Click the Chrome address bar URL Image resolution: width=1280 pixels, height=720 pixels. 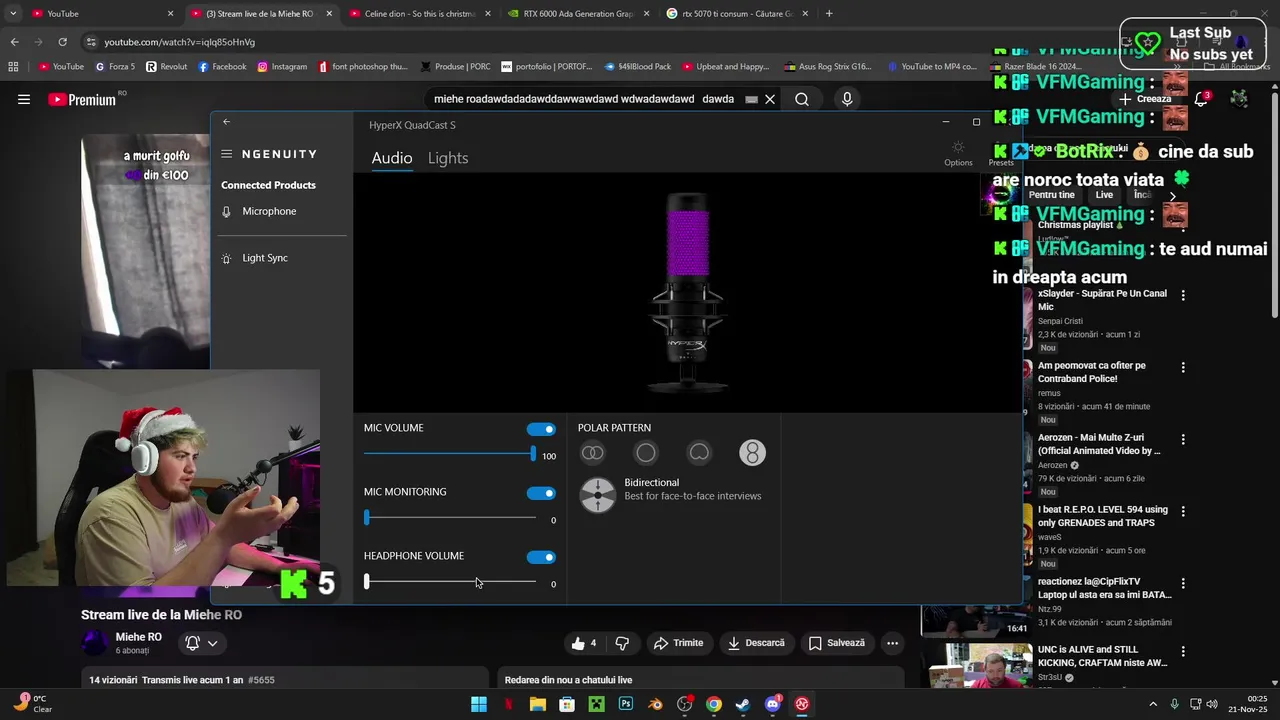coord(180,42)
